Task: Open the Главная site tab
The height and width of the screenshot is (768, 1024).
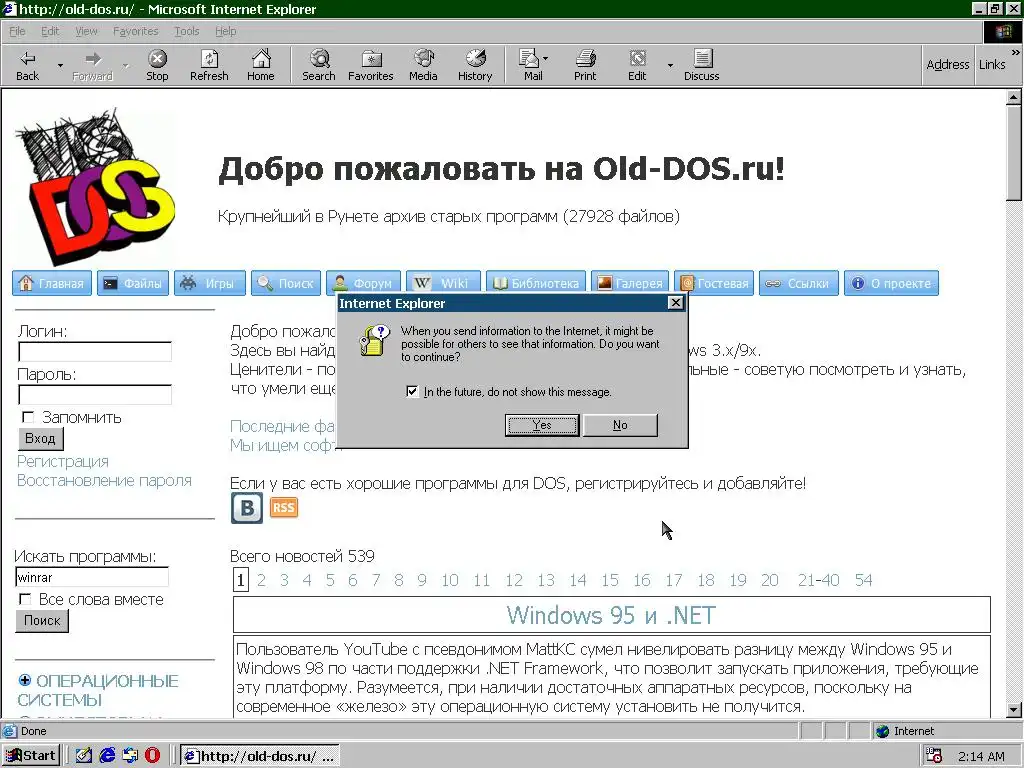Action: 52,283
